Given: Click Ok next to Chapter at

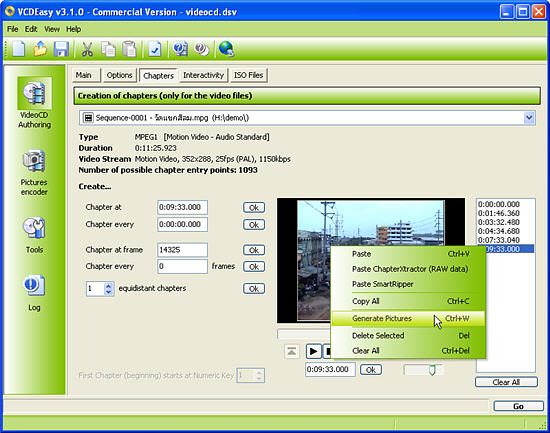Looking at the screenshot, I should 254,207.
